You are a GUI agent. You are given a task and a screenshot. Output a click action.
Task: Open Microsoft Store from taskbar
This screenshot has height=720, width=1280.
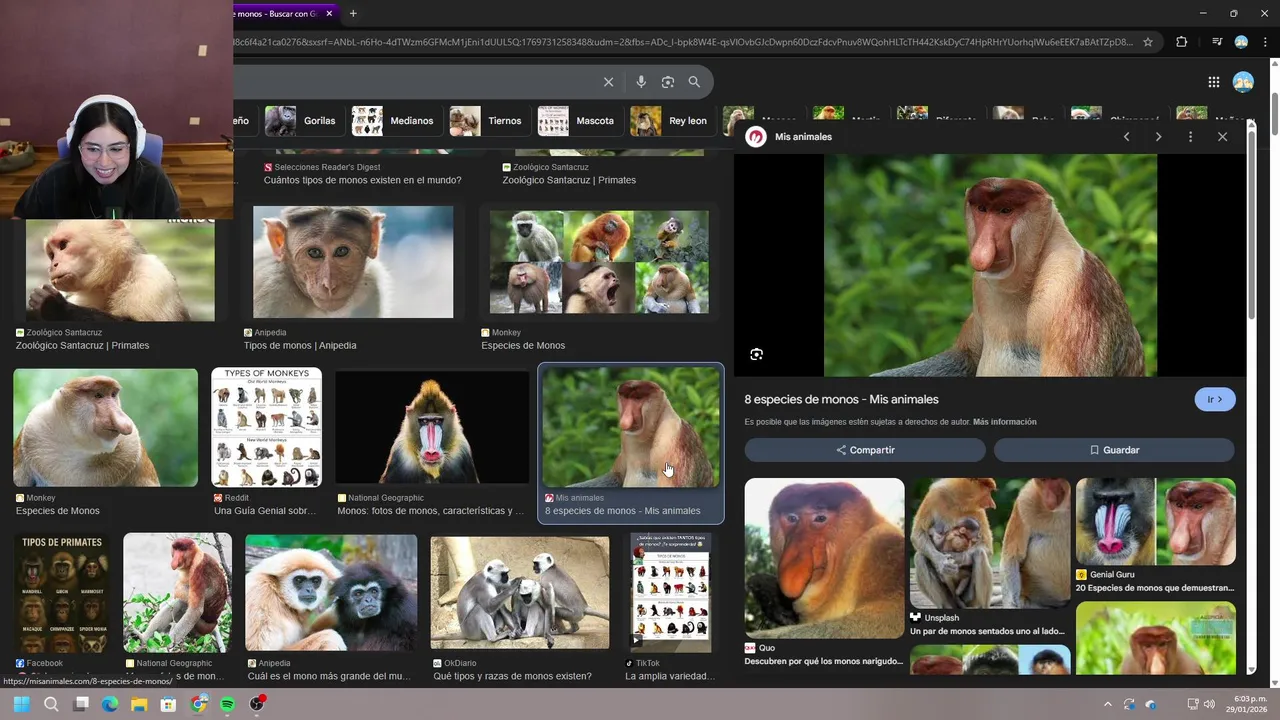[x=168, y=704]
